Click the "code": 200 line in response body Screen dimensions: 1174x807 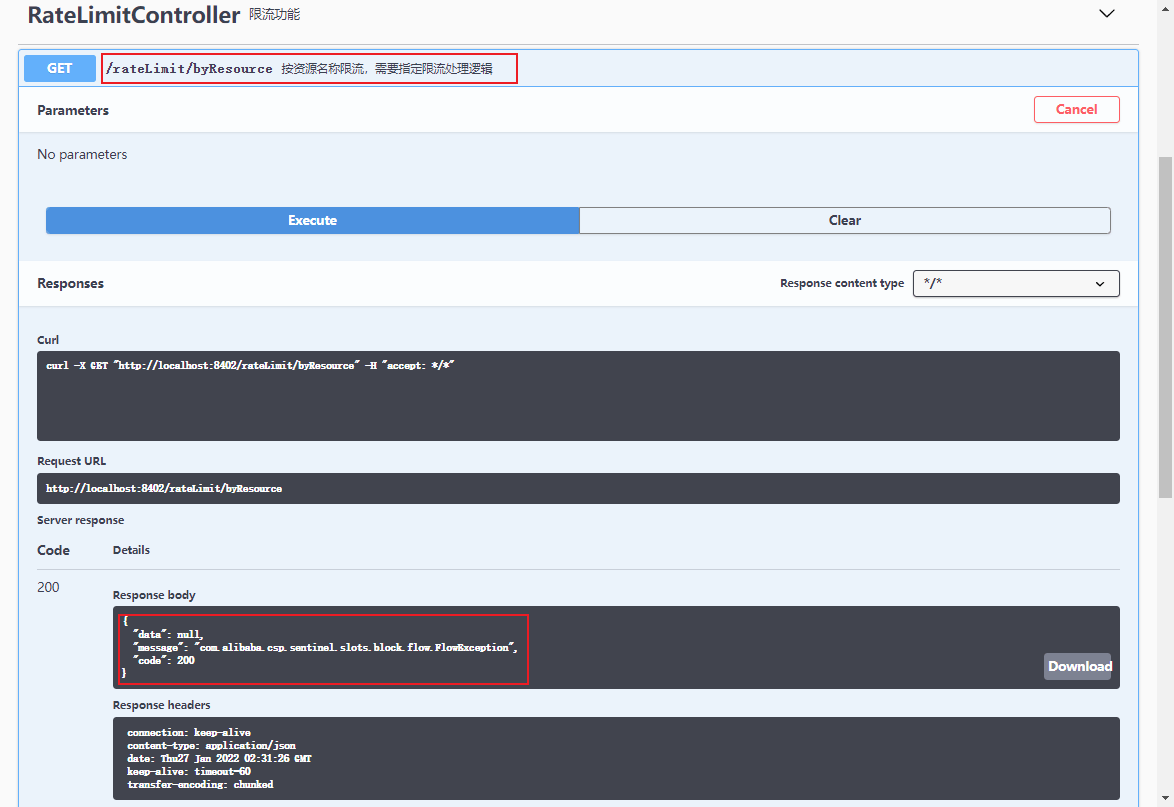163,660
